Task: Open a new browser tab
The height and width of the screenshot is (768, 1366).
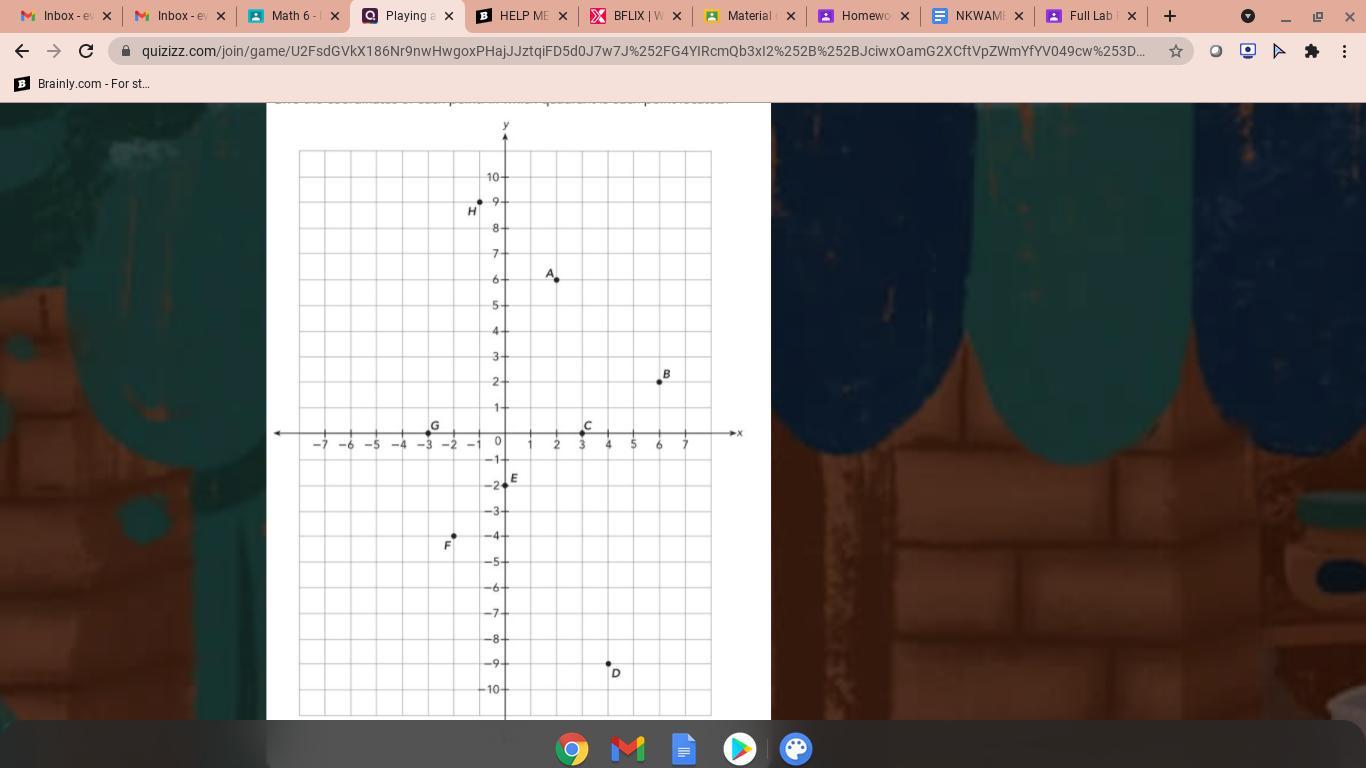Action: [x=1170, y=16]
